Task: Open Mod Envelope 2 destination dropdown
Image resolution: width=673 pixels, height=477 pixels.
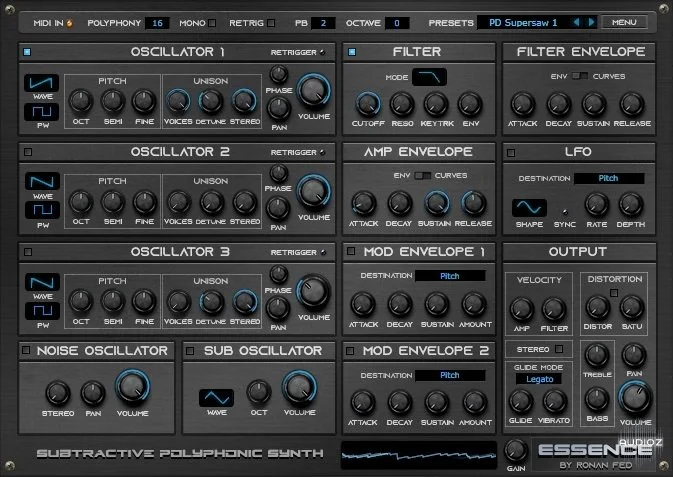Action: coord(450,375)
